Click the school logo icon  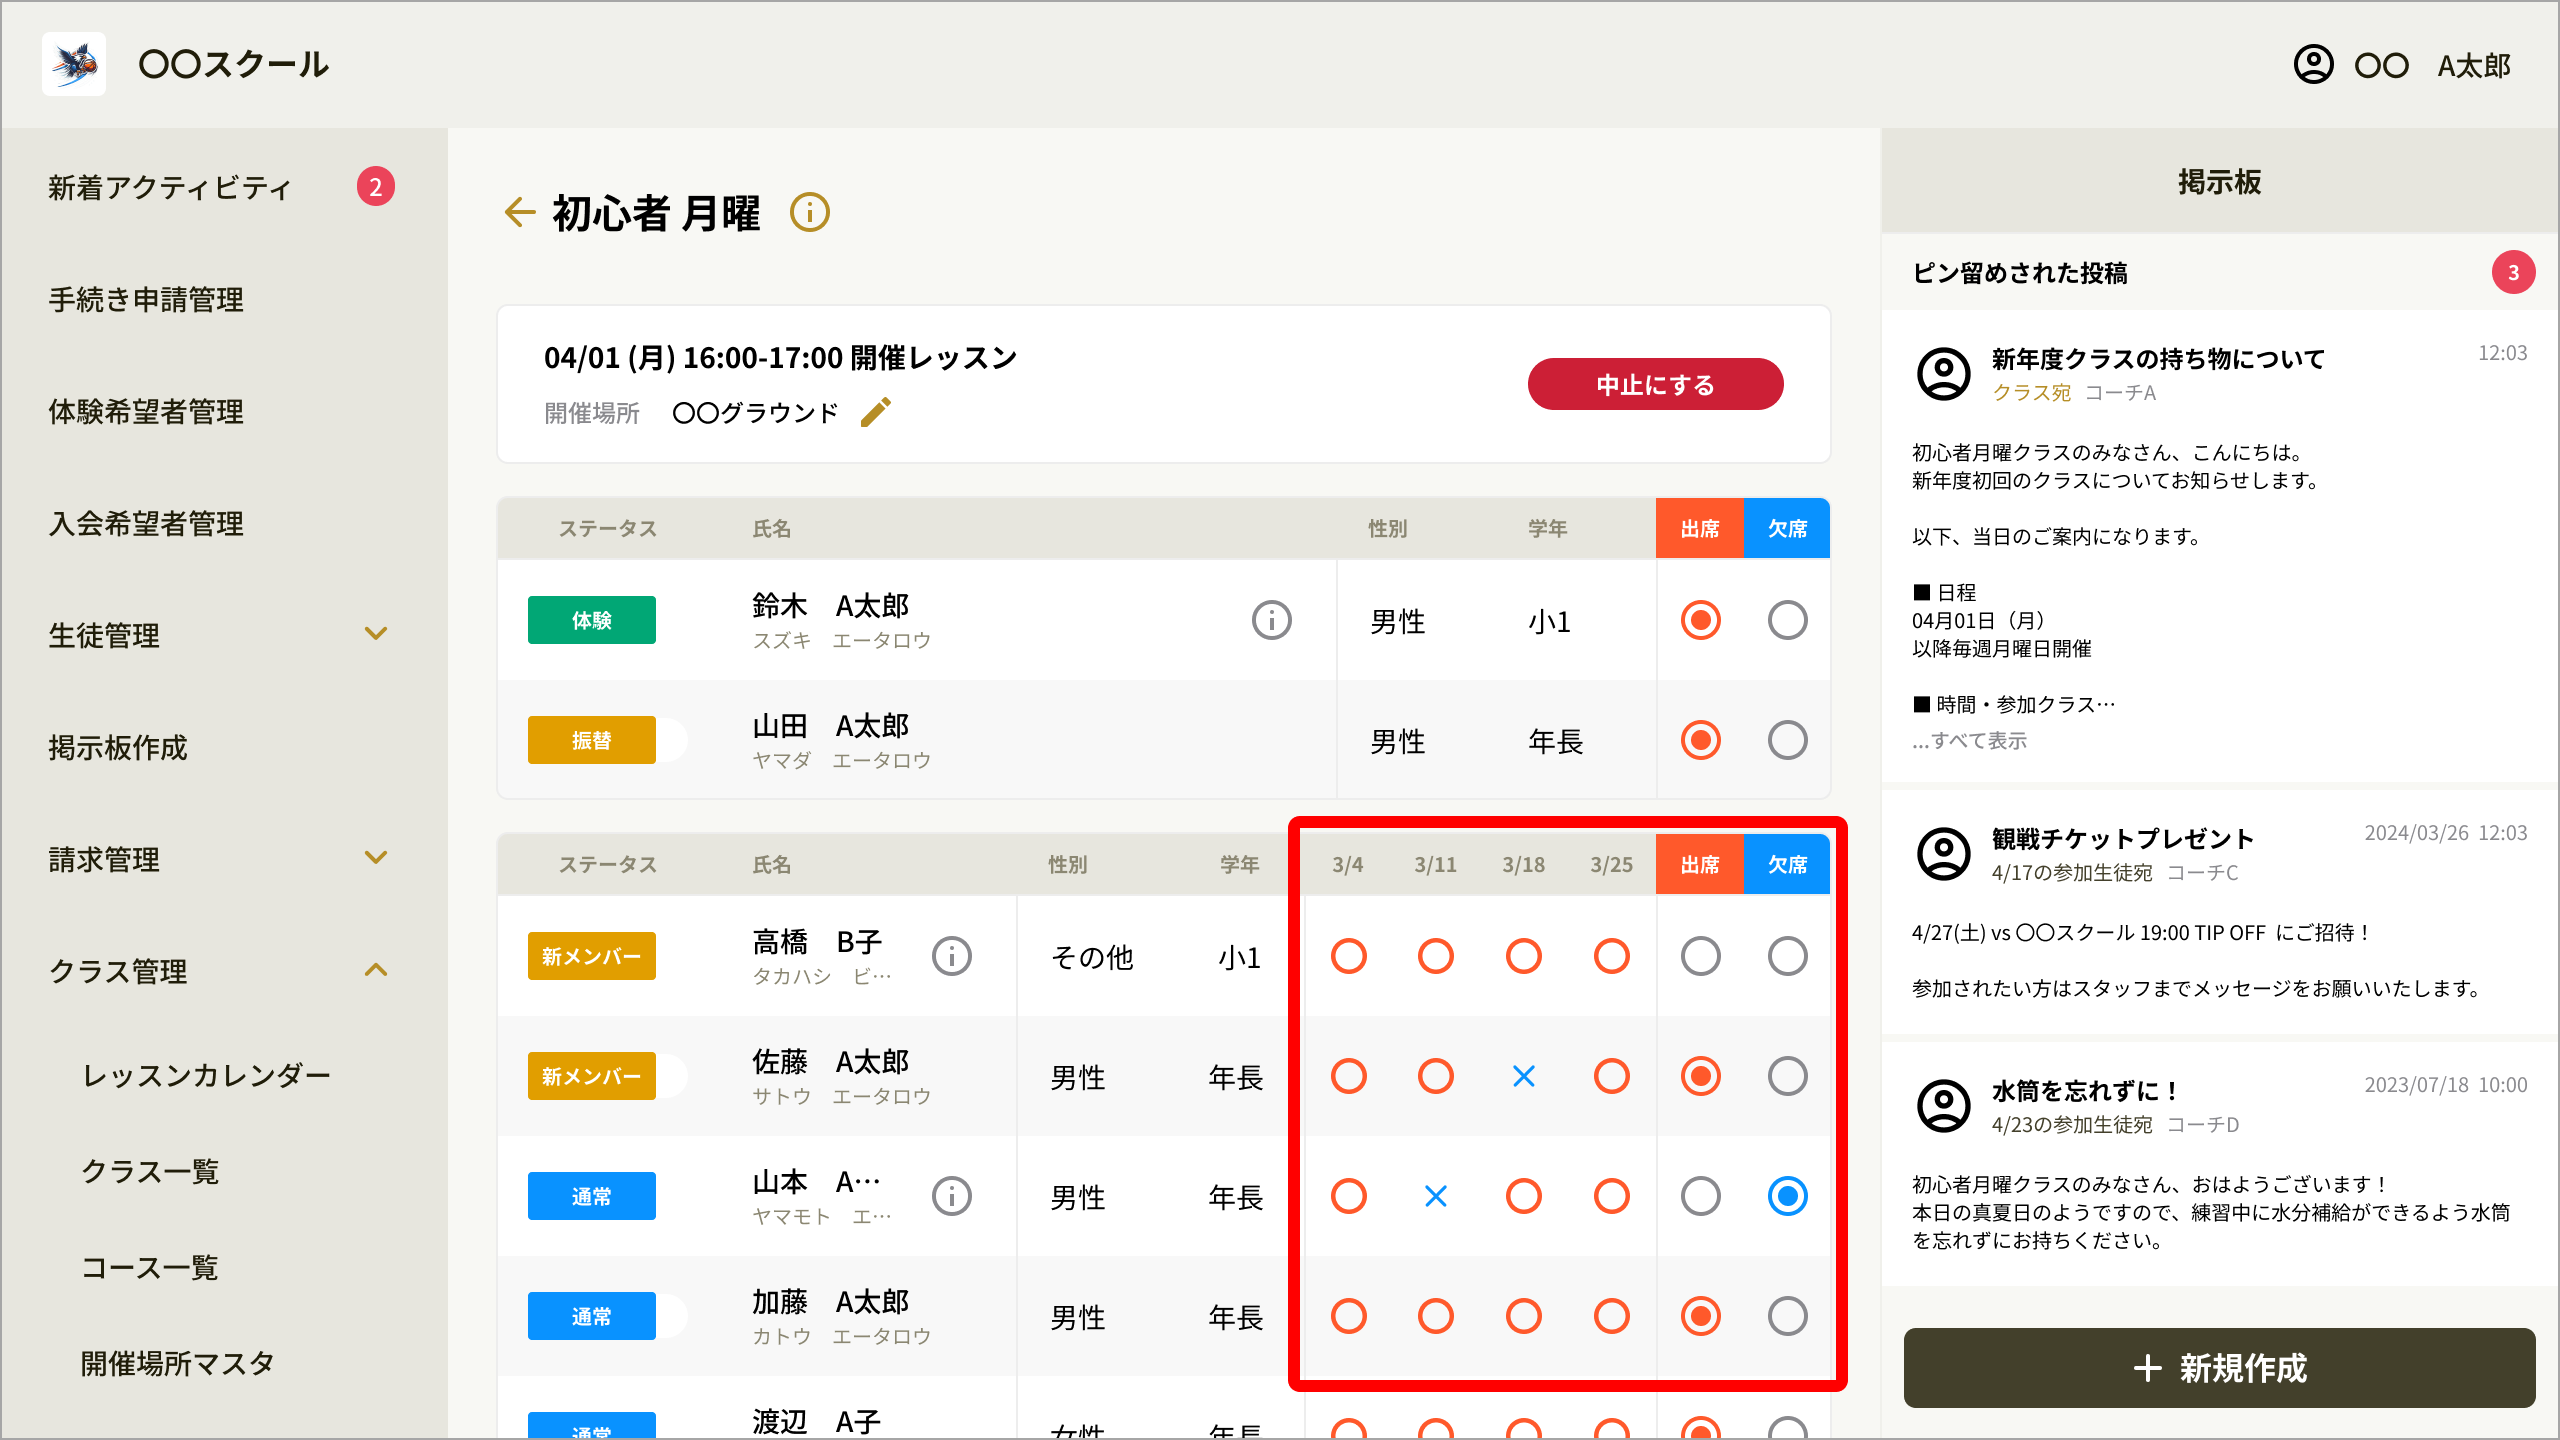tap(74, 64)
